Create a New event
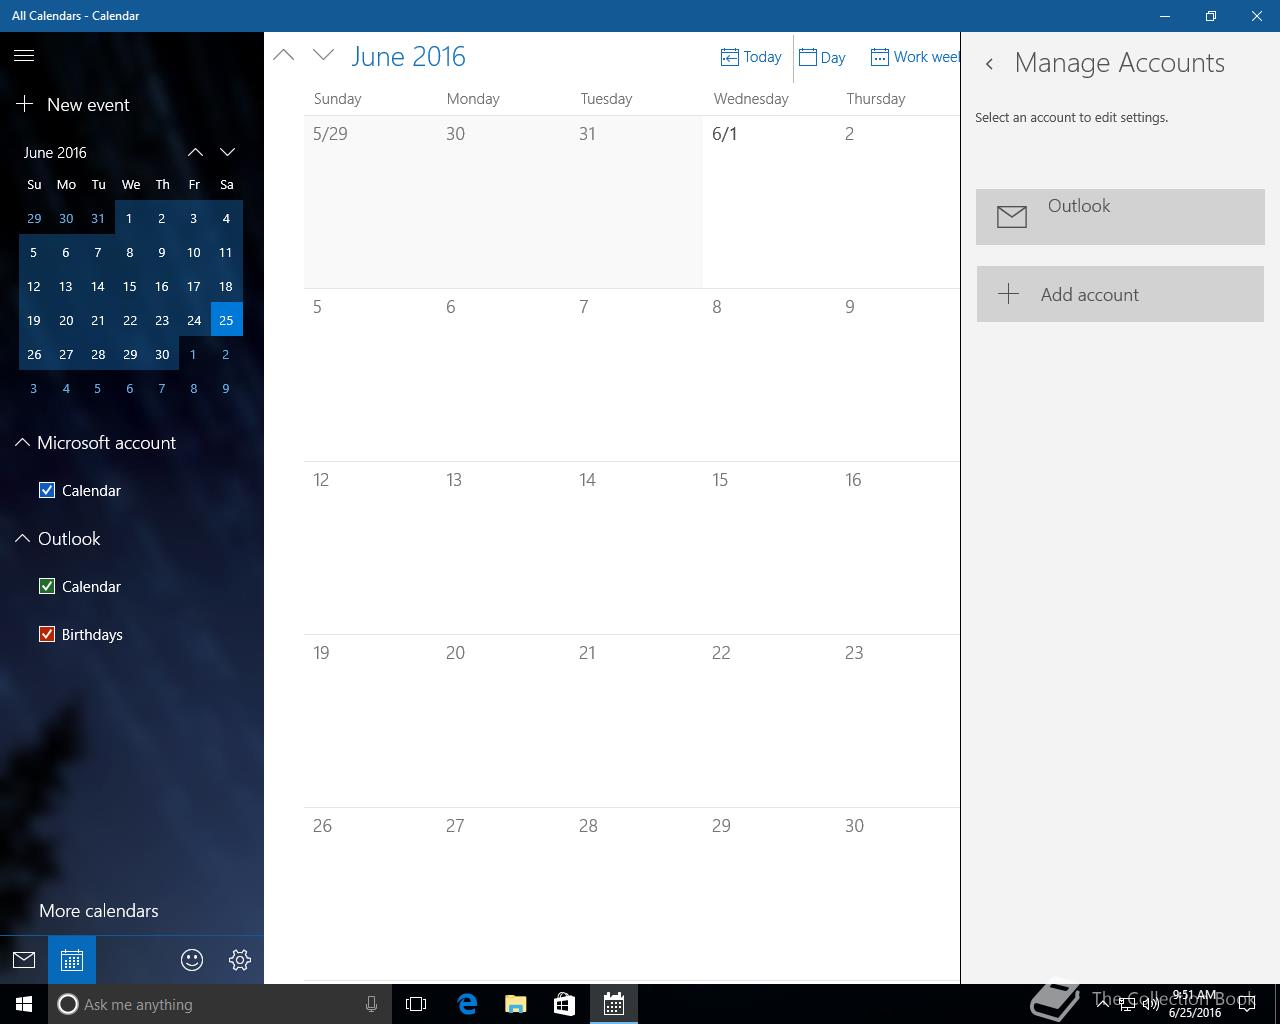Screen dimensions: 1280x1024 pyautogui.click(x=73, y=104)
